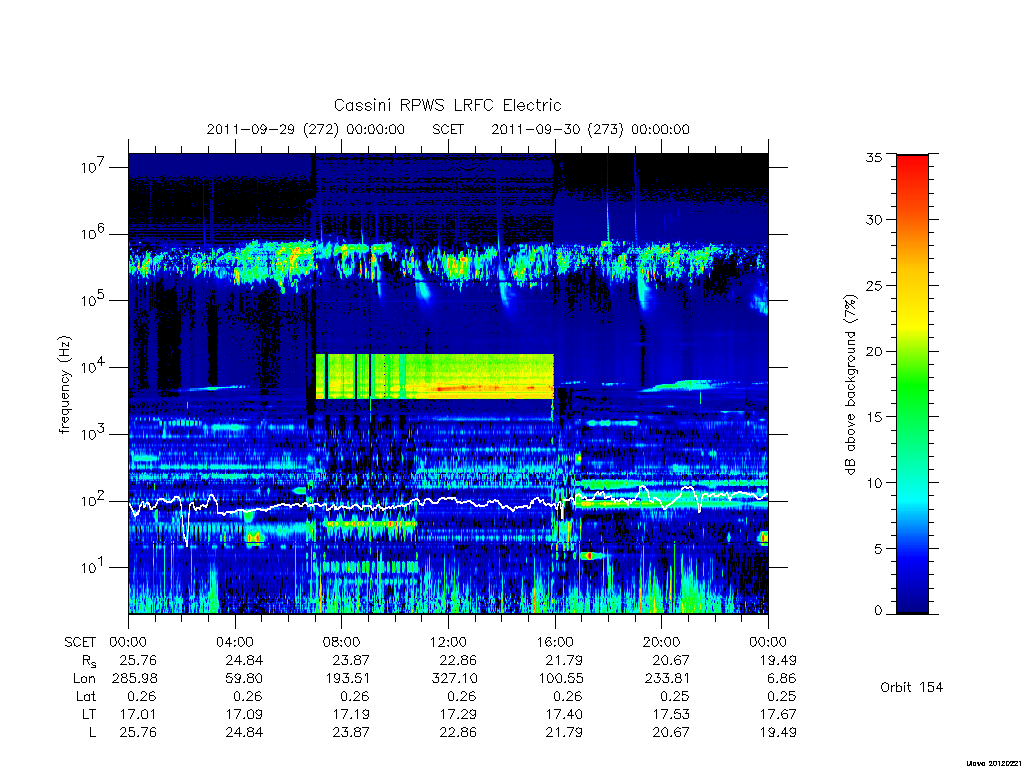
Task: Click the plot title Cassini RPWS LRFC Electric
Action: [x=447, y=105]
